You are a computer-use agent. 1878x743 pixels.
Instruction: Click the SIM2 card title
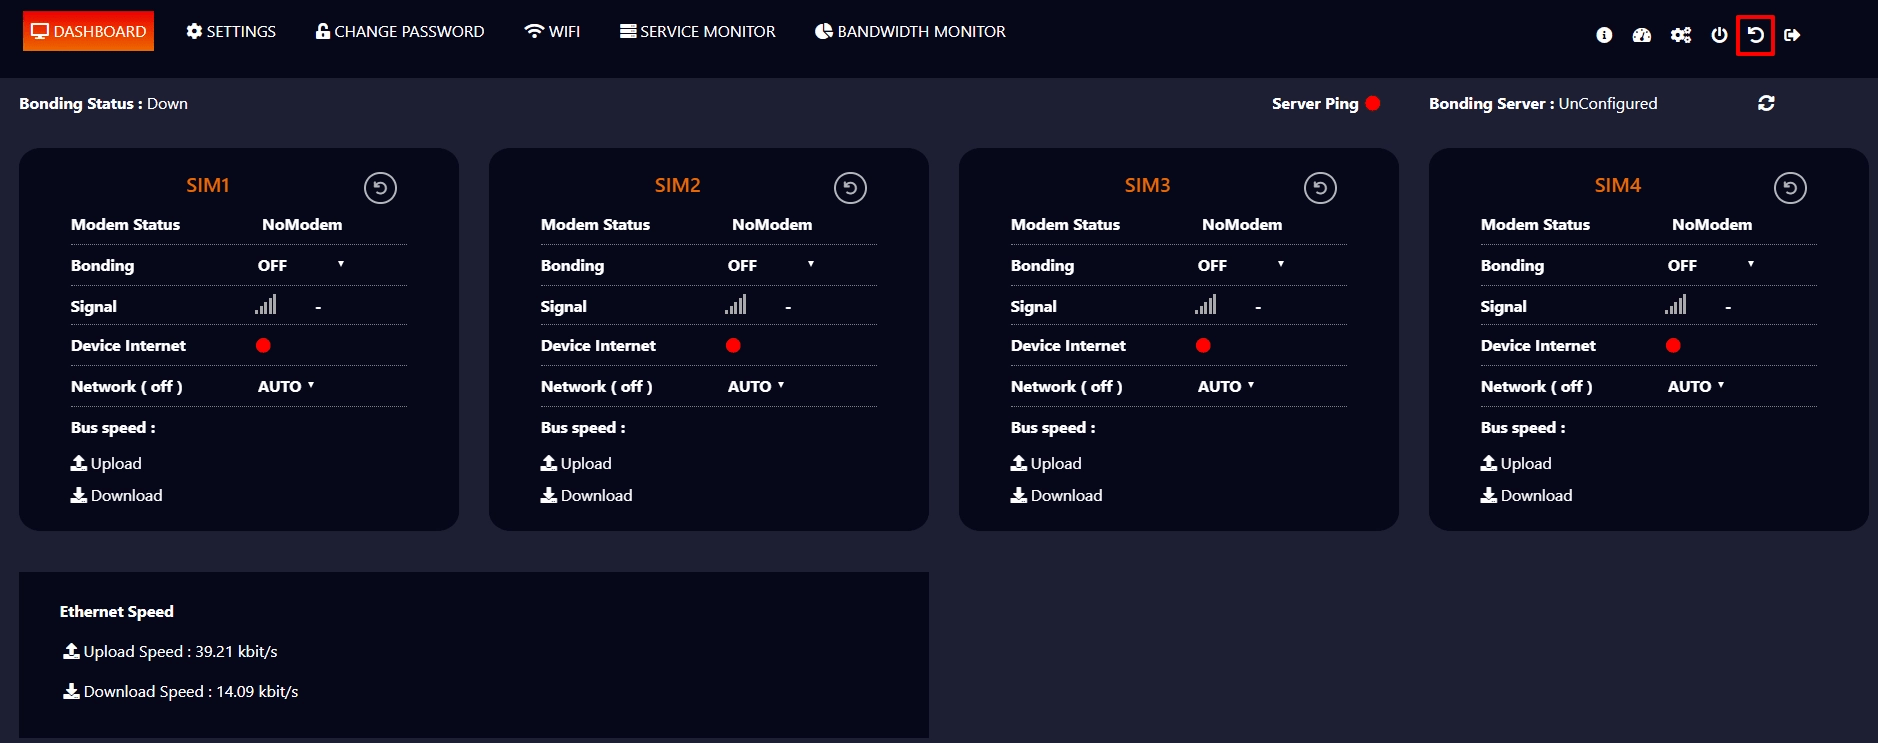678,185
